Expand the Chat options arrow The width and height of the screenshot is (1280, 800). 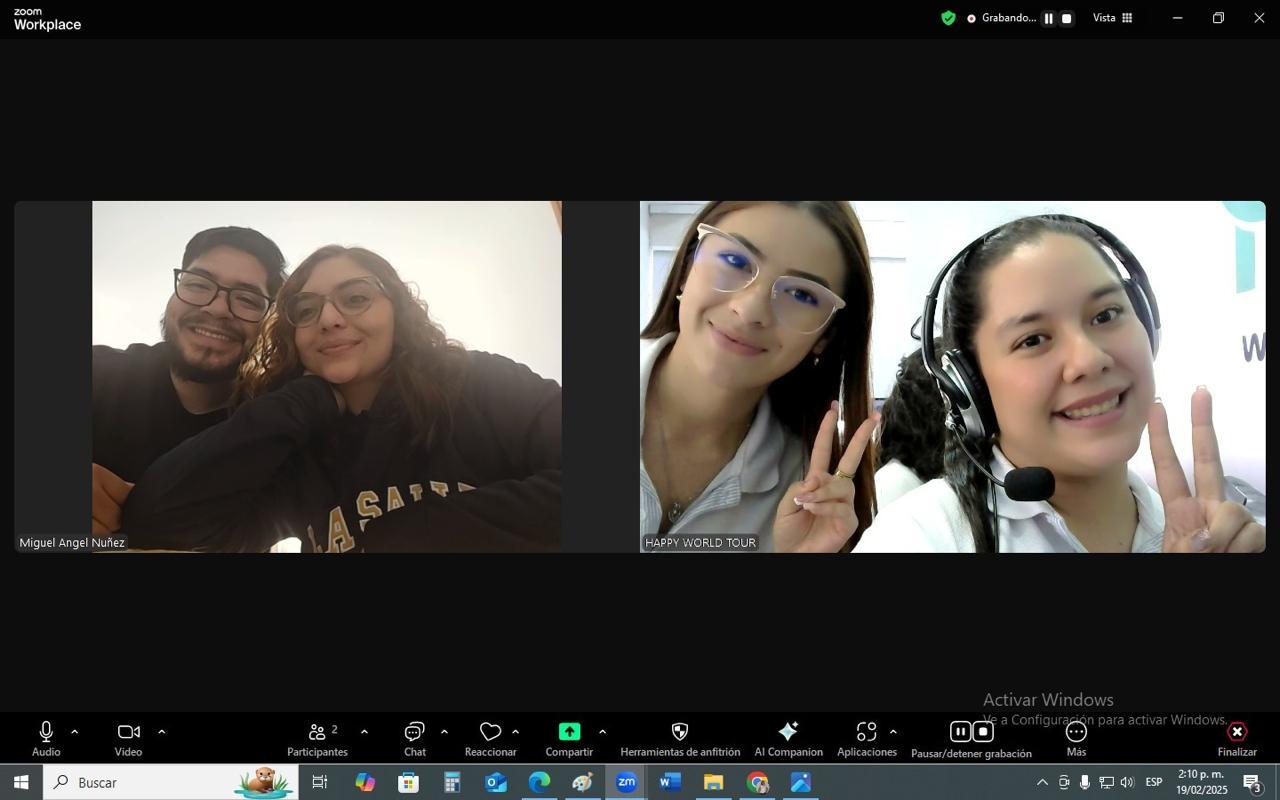[444, 732]
